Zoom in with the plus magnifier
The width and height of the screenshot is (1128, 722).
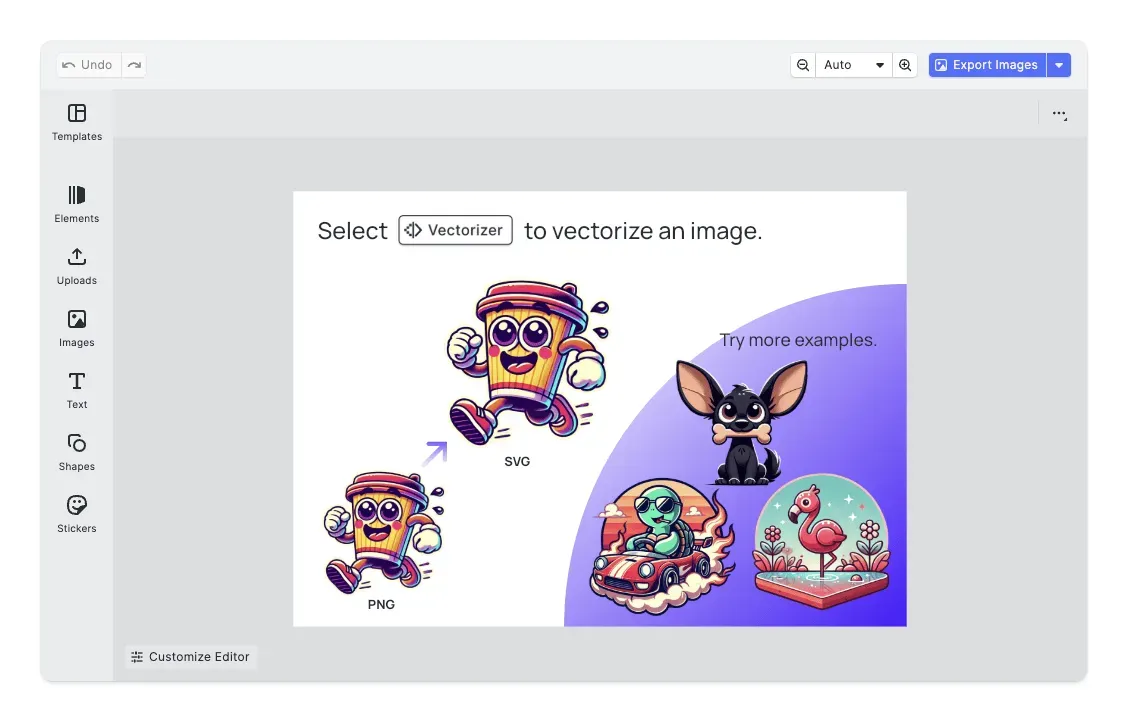905,65
